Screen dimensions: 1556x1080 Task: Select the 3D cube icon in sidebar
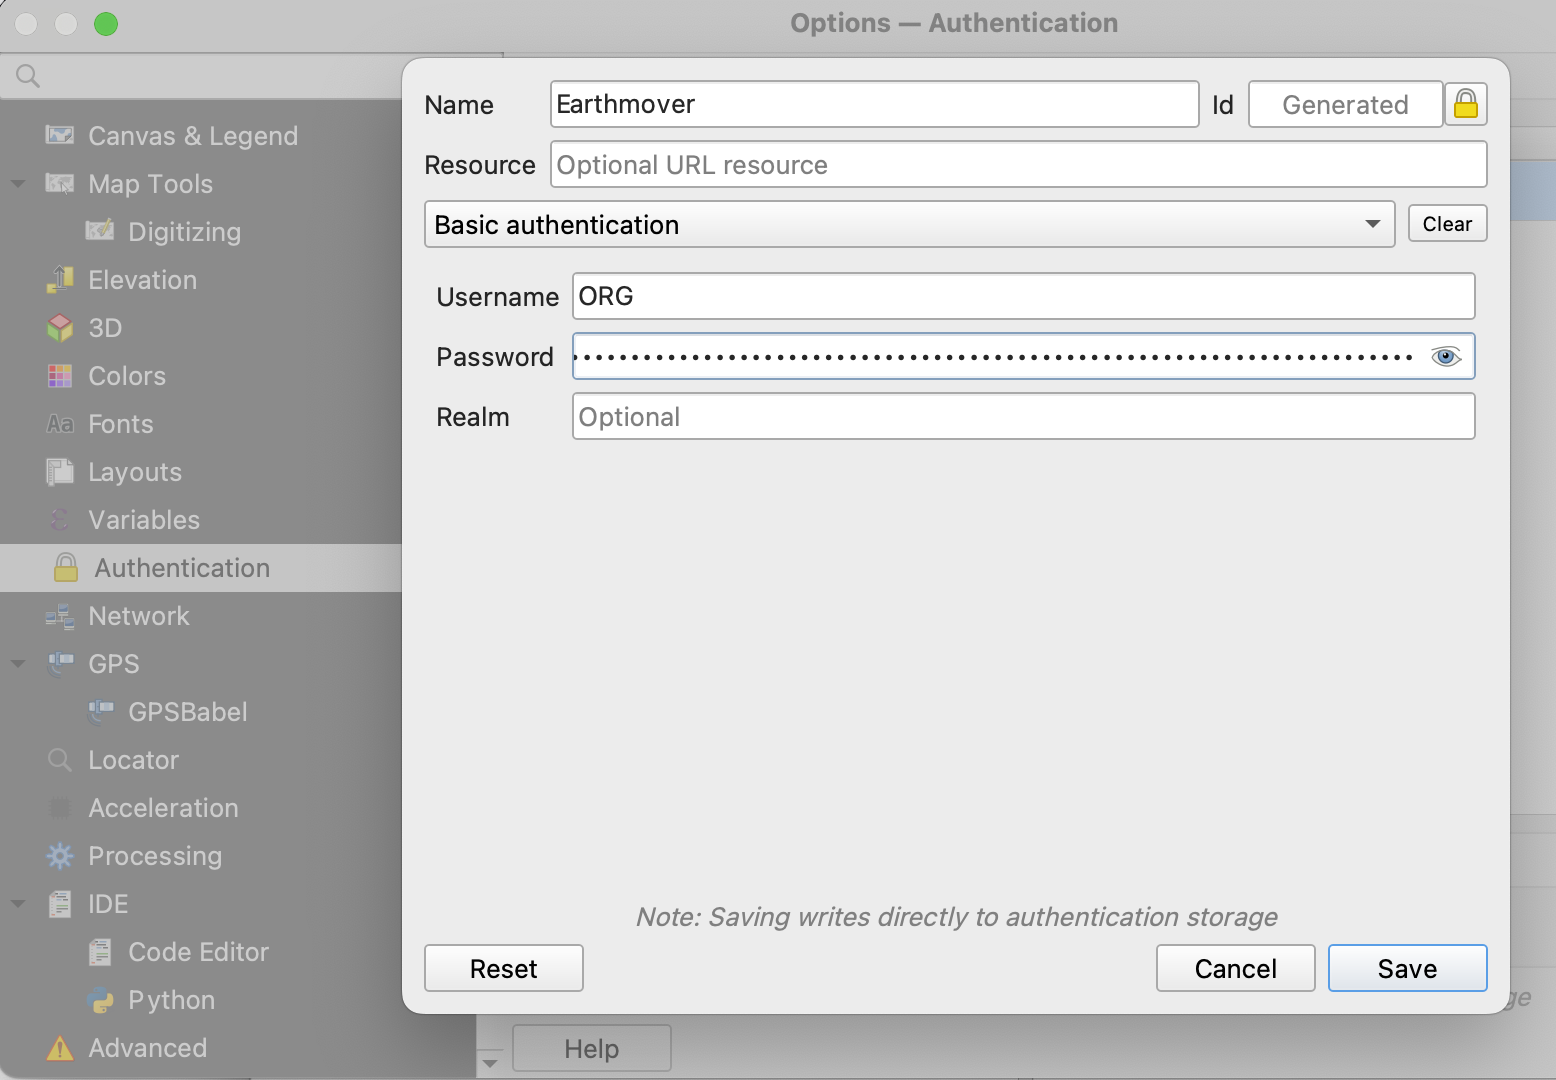60,328
